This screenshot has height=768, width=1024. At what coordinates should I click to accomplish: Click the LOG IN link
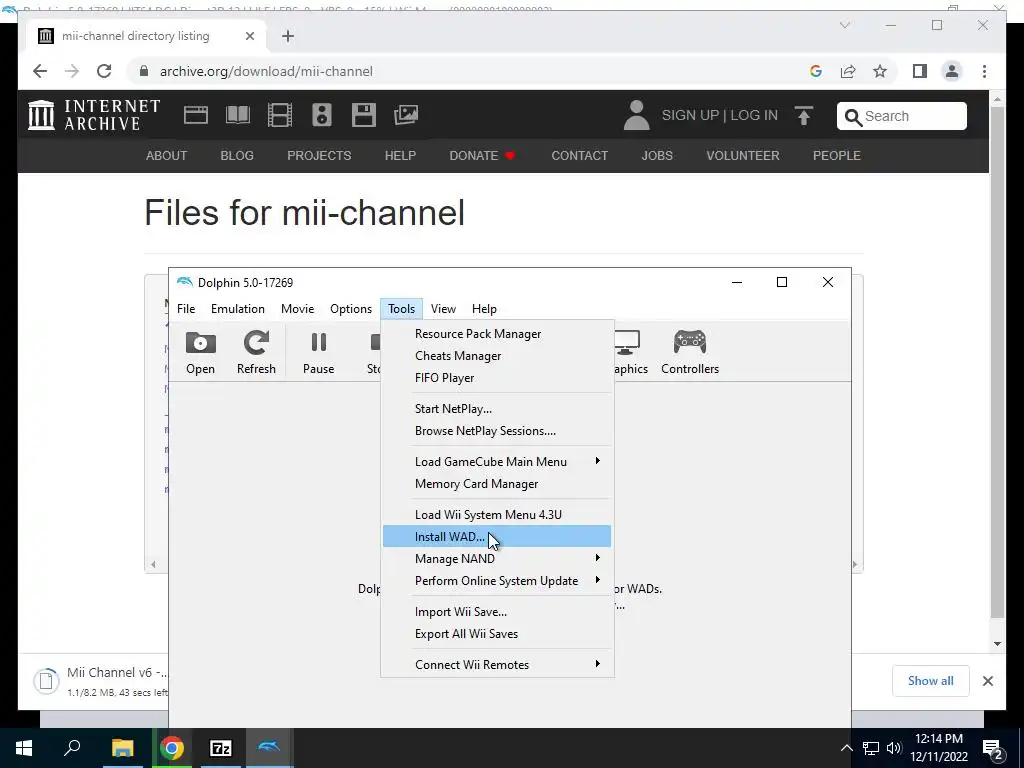click(x=754, y=116)
